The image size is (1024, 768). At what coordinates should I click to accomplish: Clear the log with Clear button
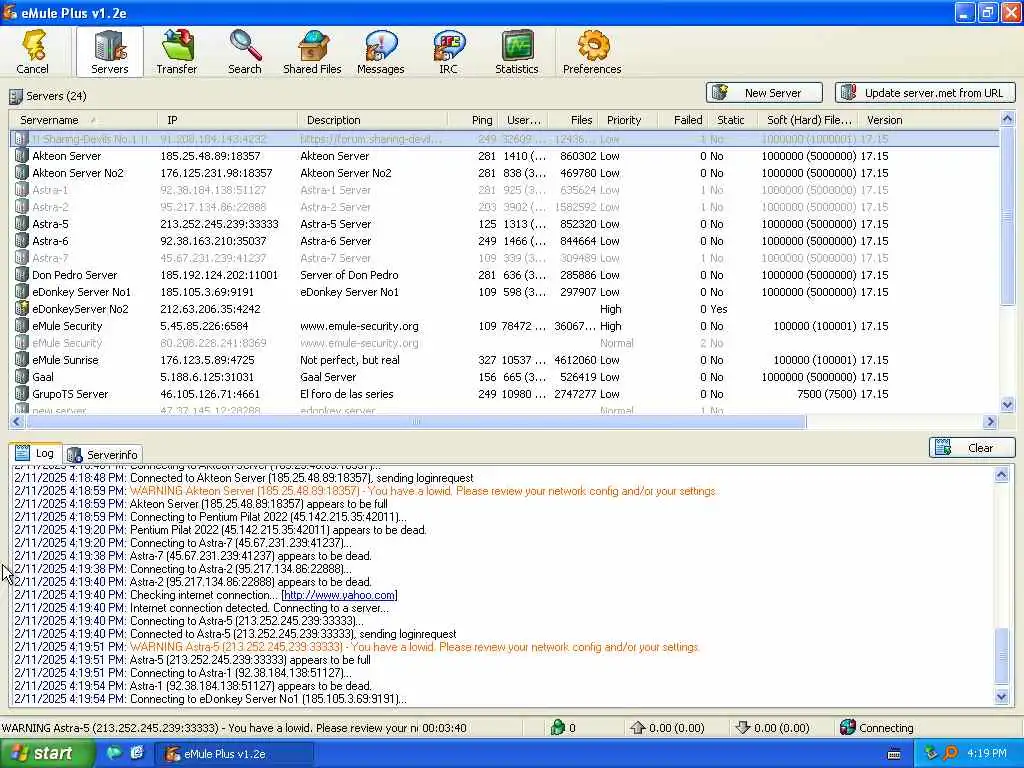972,448
